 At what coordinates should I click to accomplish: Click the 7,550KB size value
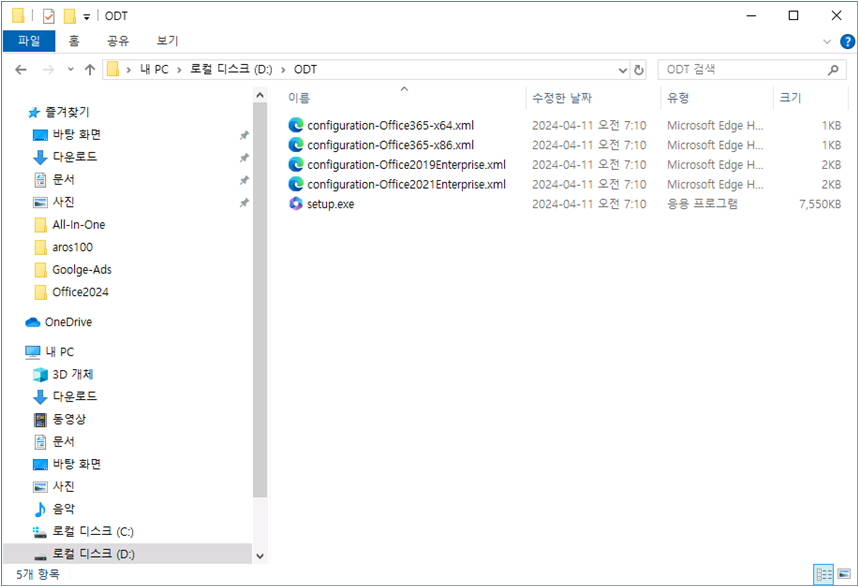820,204
